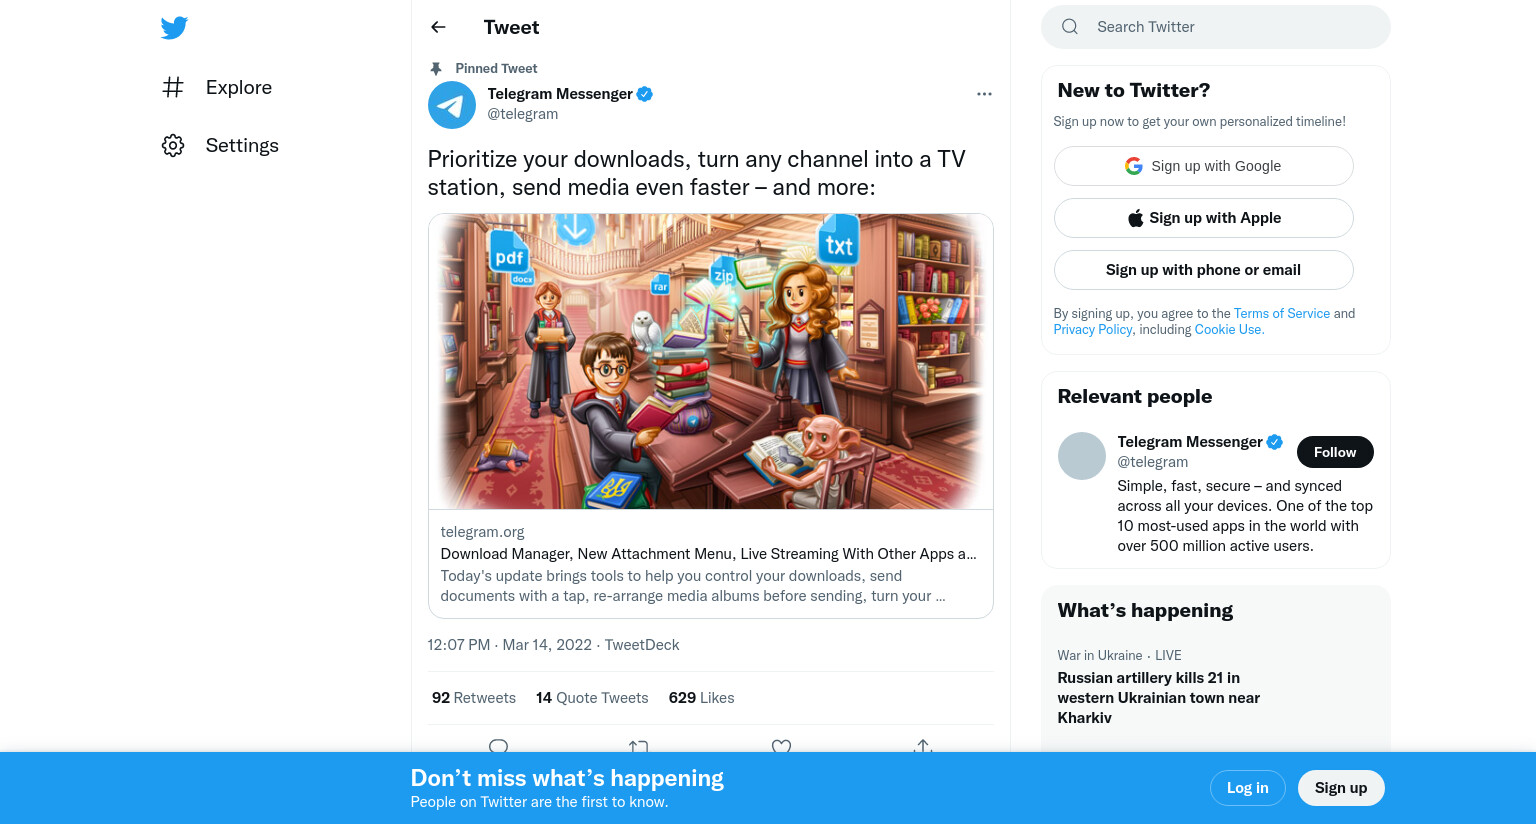Open the telegram.org link preview image
Screen dimensions: 1536x824
711,361
